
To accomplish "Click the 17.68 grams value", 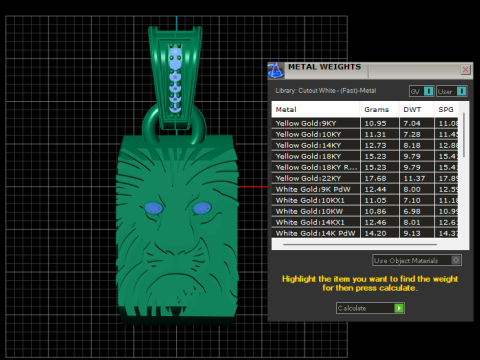I will [375, 179].
